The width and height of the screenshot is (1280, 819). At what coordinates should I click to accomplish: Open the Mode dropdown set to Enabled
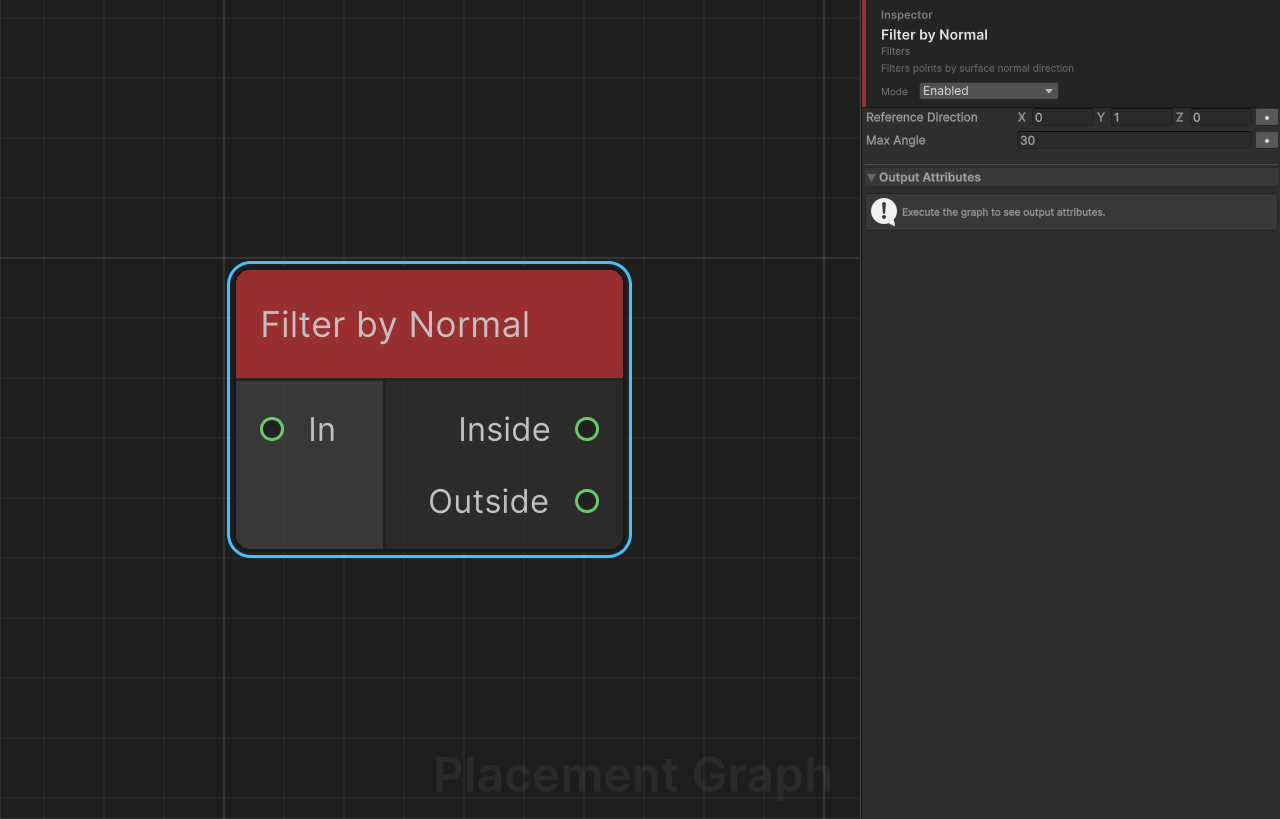point(988,91)
